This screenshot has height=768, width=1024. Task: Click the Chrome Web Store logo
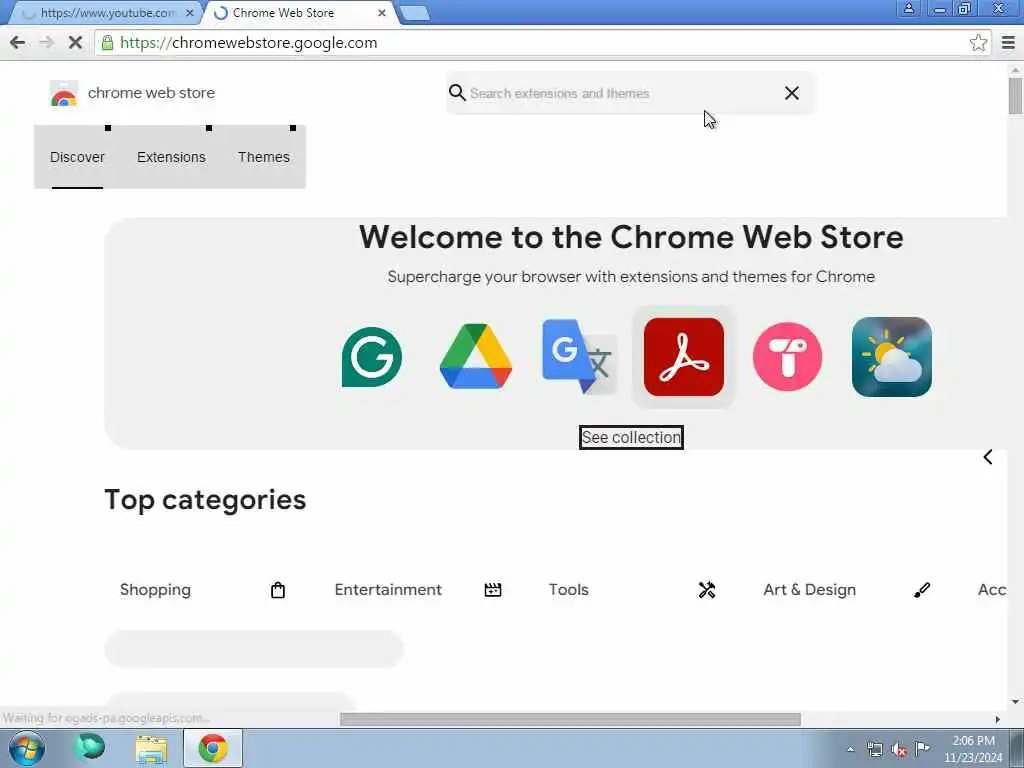[x=64, y=93]
